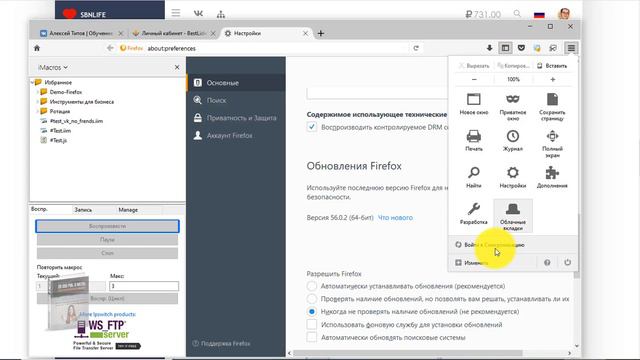640x360 pixels.
Task: Select check for updates but let me choose
Action: (311, 298)
